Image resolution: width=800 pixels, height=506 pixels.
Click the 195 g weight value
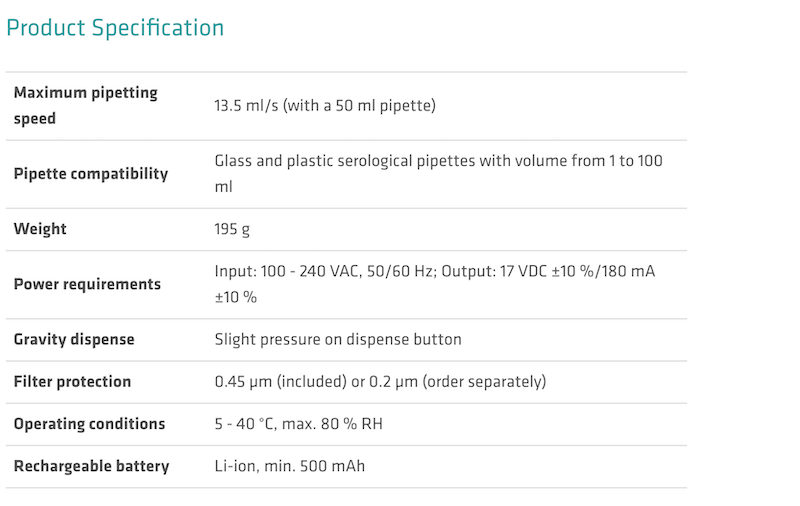232,229
